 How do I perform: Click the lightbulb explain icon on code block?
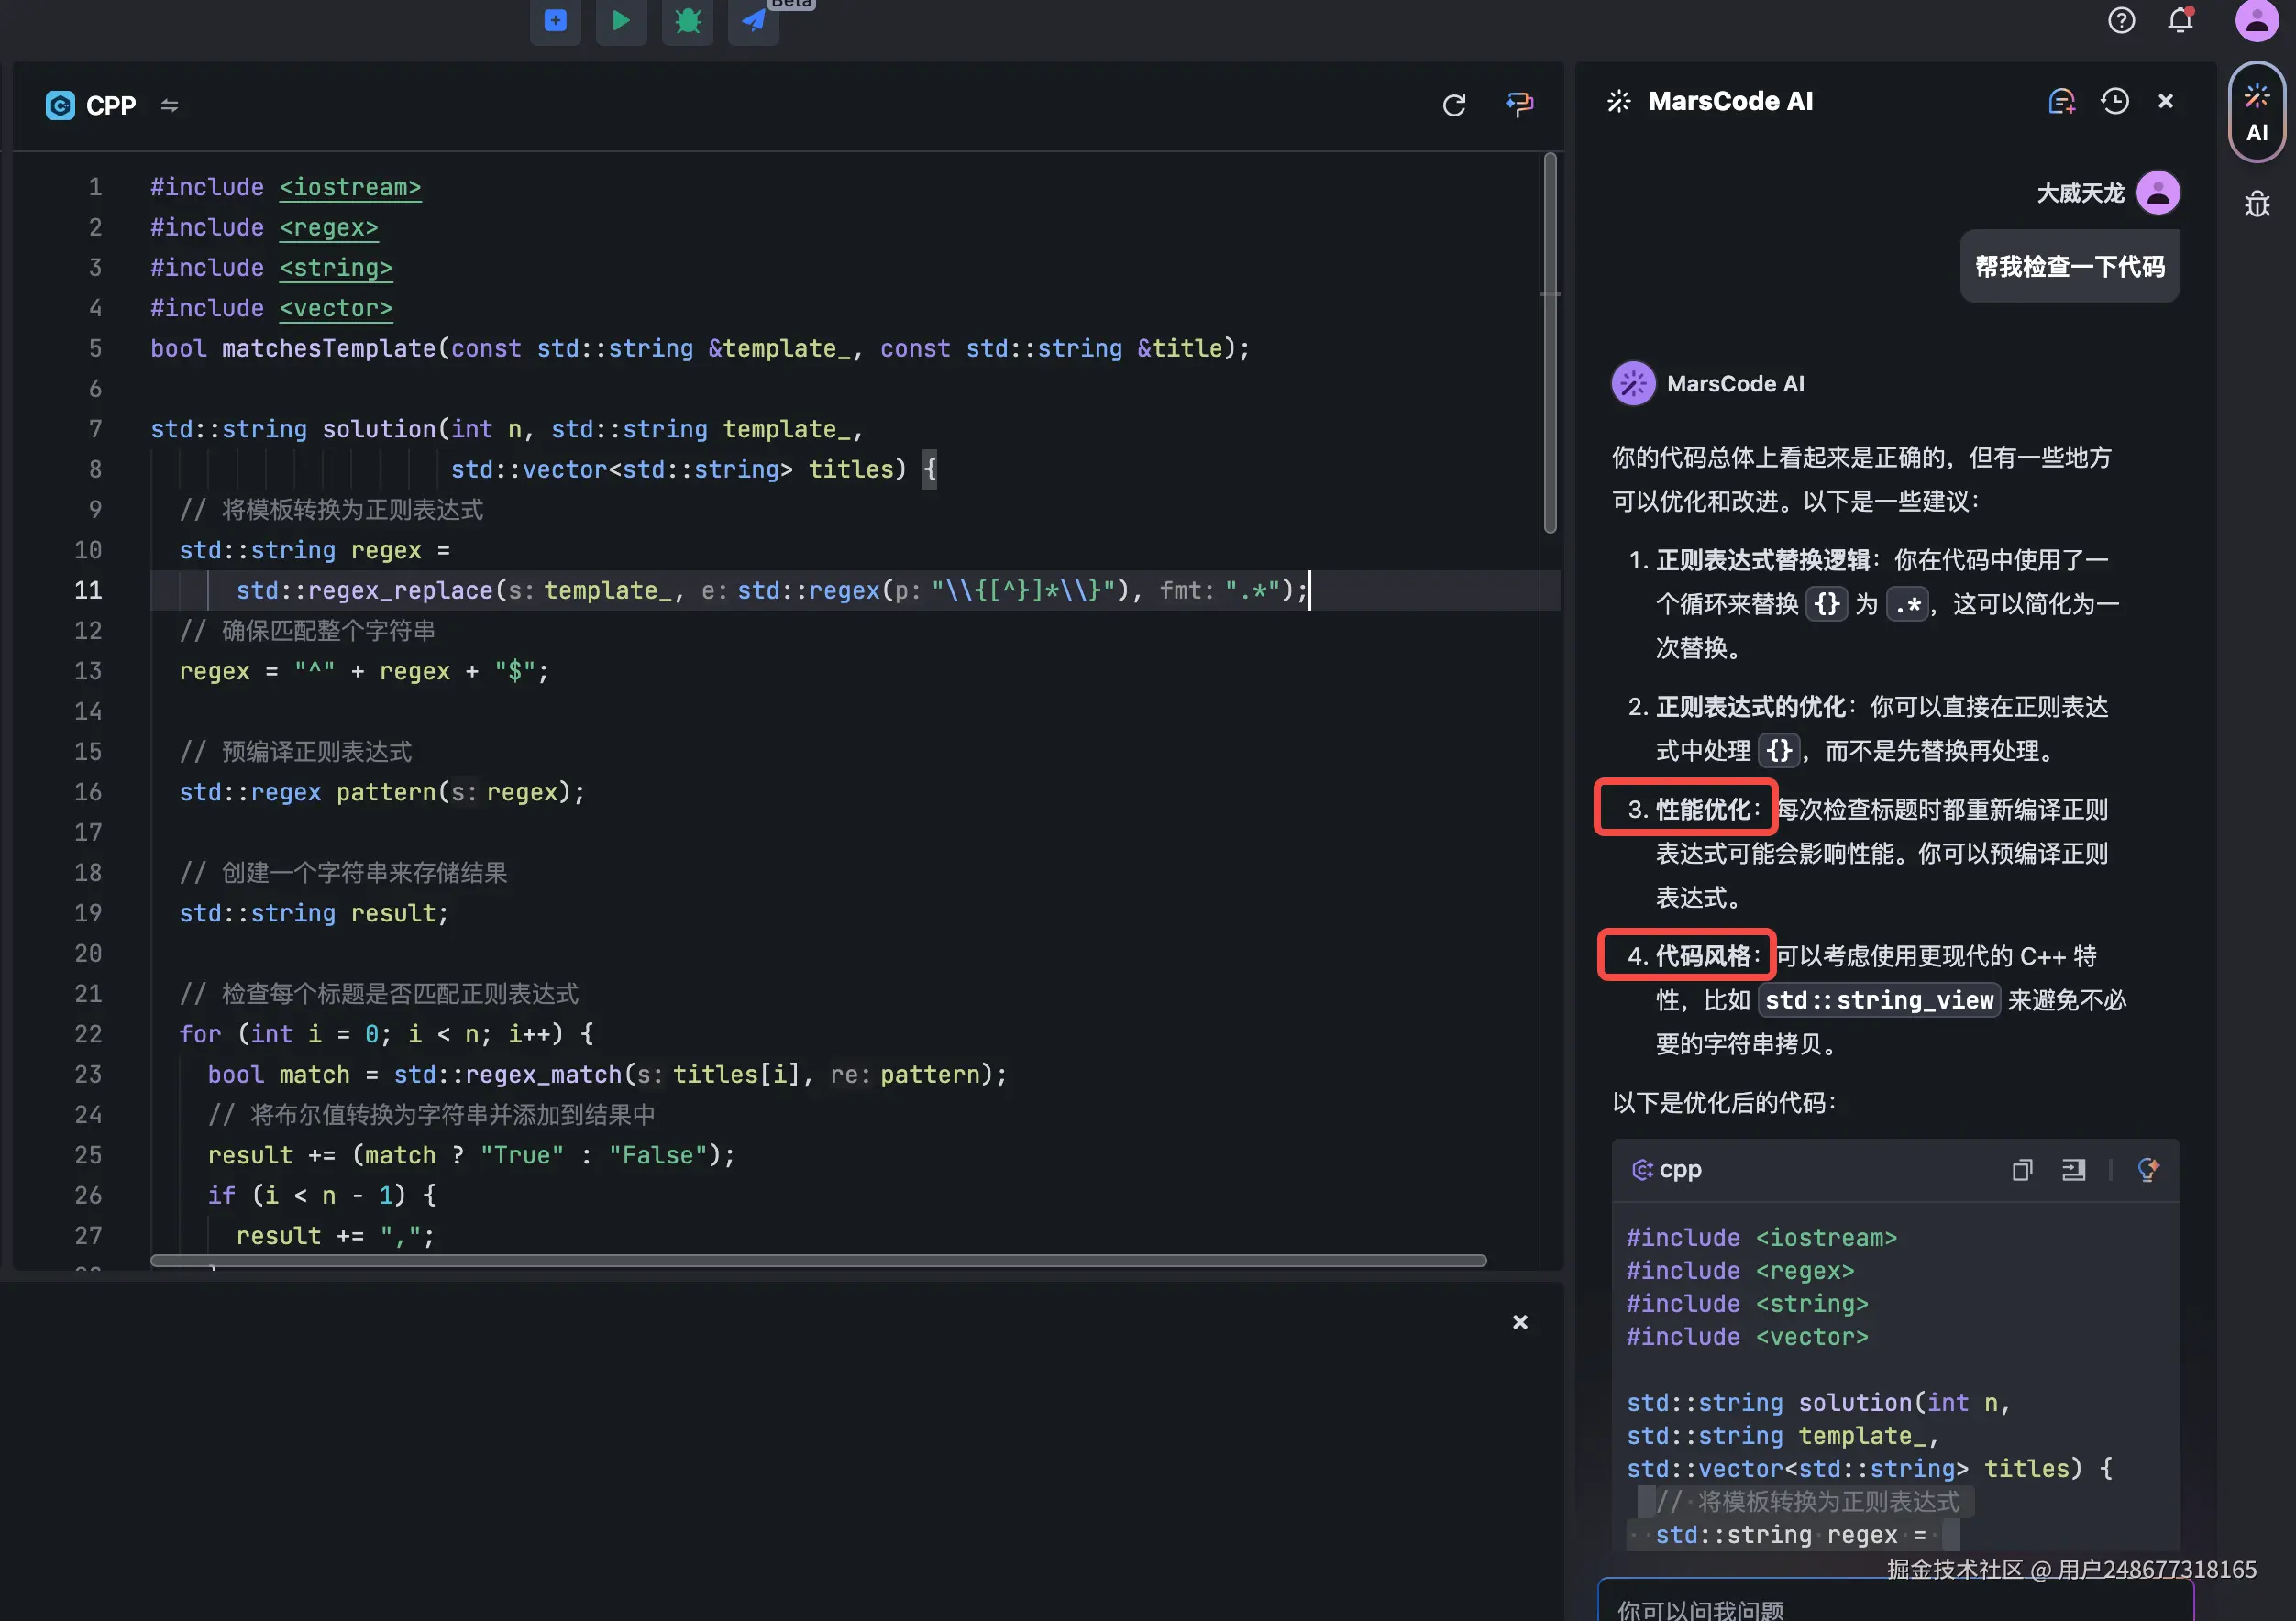tap(2147, 1169)
